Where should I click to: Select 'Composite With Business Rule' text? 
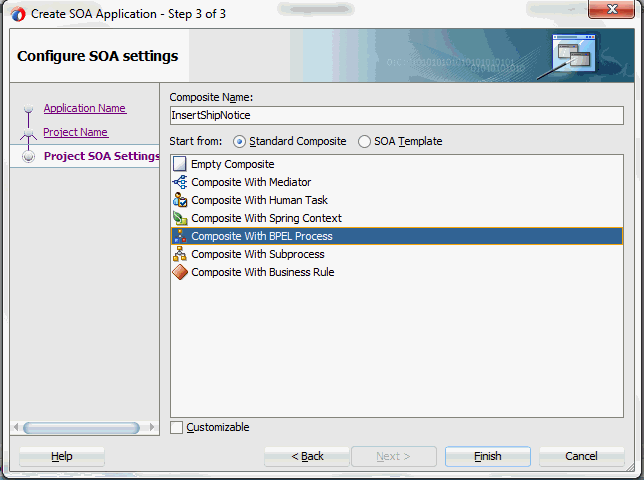(262, 273)
